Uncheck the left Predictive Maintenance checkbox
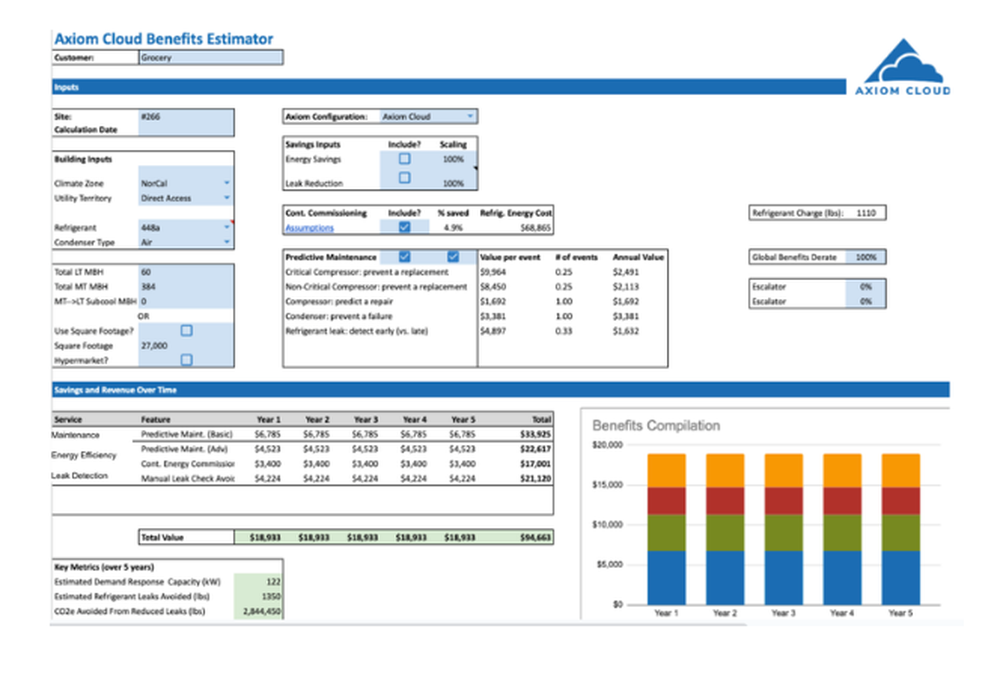 pos(404,256)
